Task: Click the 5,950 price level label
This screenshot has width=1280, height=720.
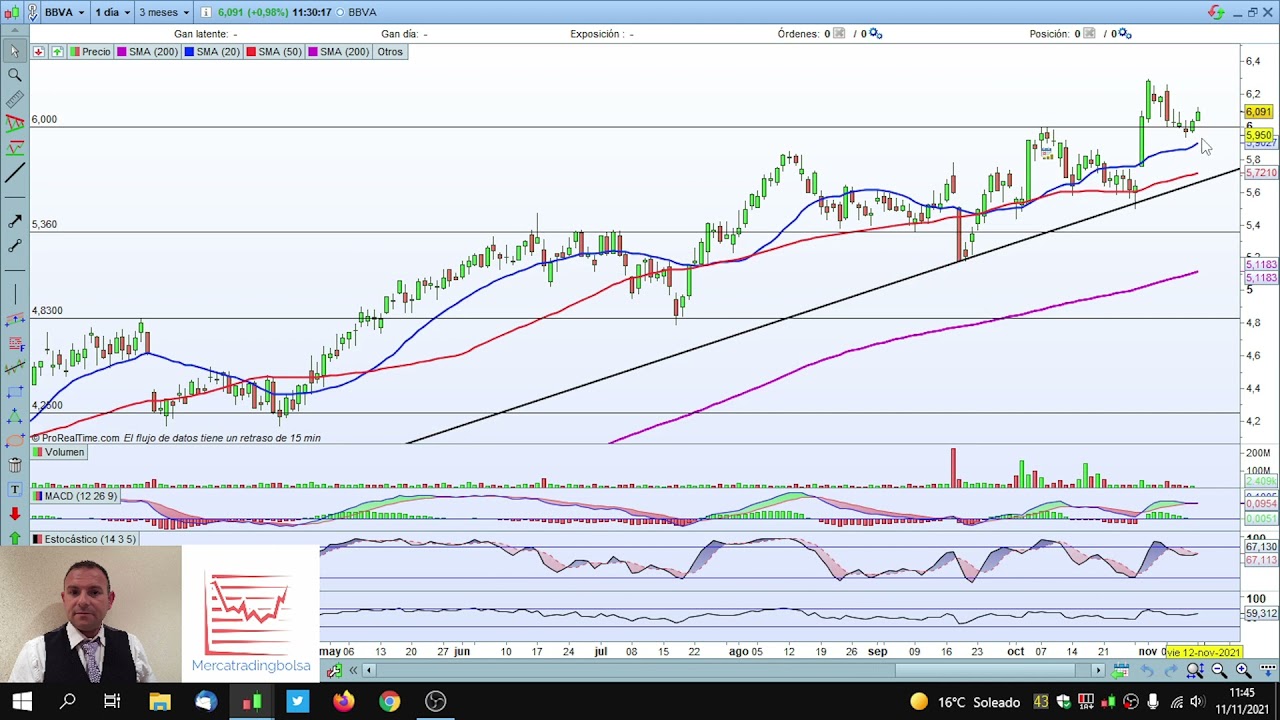Action: click(x=1258, y=135)
